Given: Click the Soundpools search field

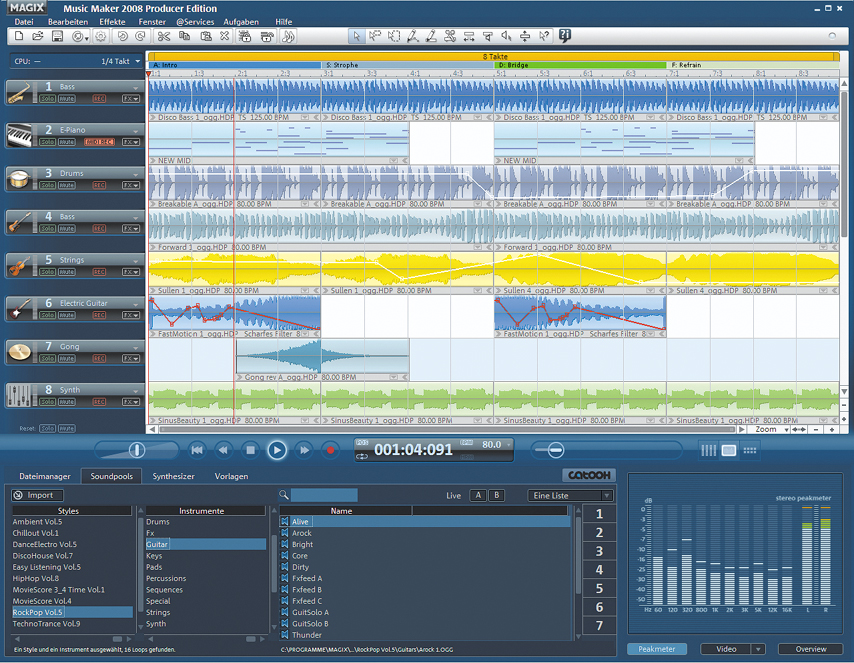Looking at the screenshot, I should pos(324,495).
